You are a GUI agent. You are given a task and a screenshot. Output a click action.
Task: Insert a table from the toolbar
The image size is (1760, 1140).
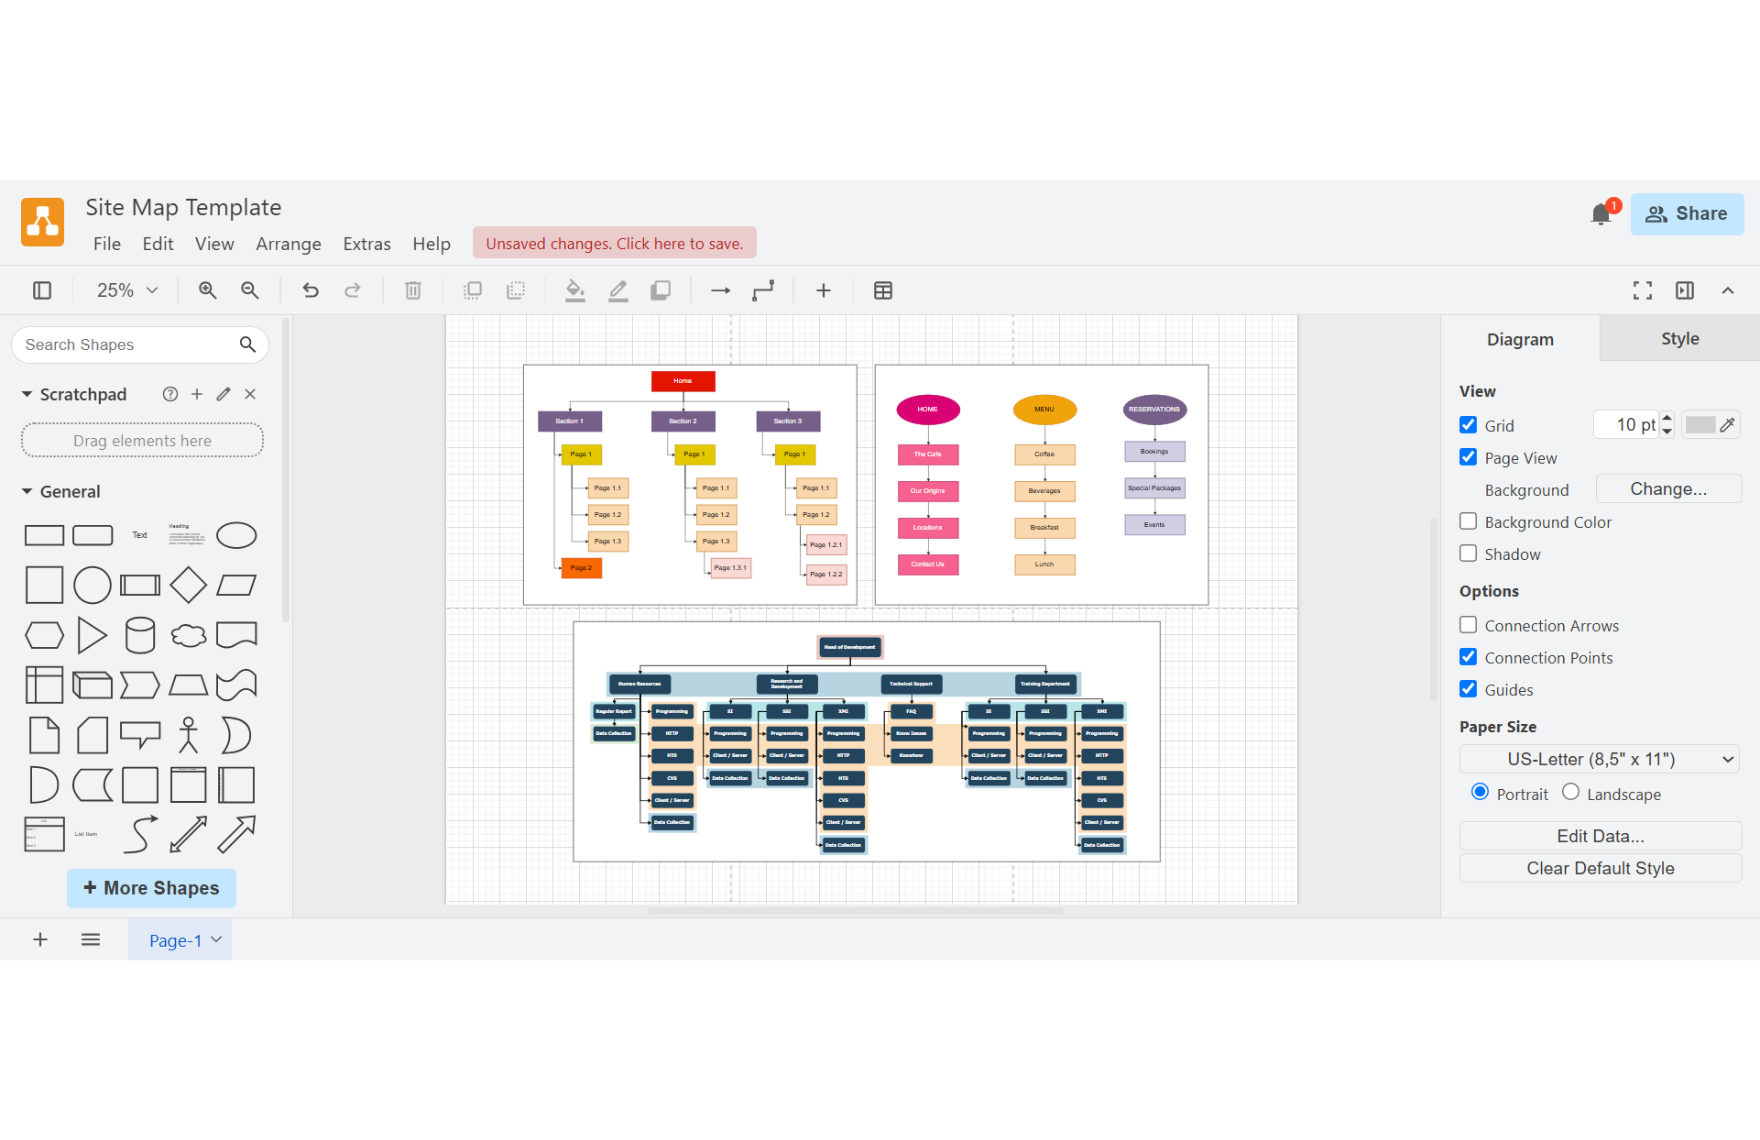pyautogui.click(x=883, y=290)
